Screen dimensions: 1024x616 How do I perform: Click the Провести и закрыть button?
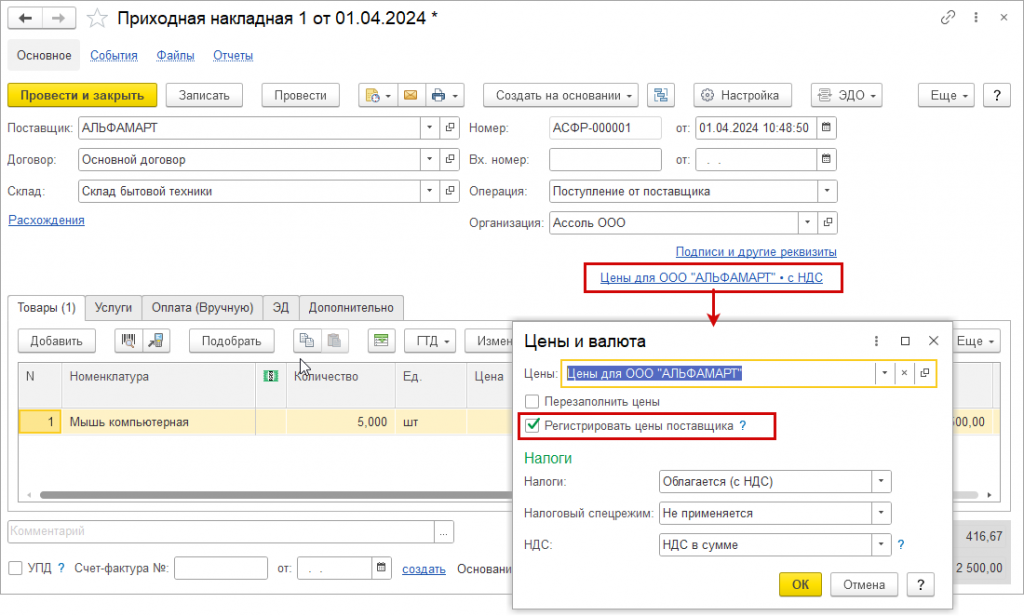point(82,95)
